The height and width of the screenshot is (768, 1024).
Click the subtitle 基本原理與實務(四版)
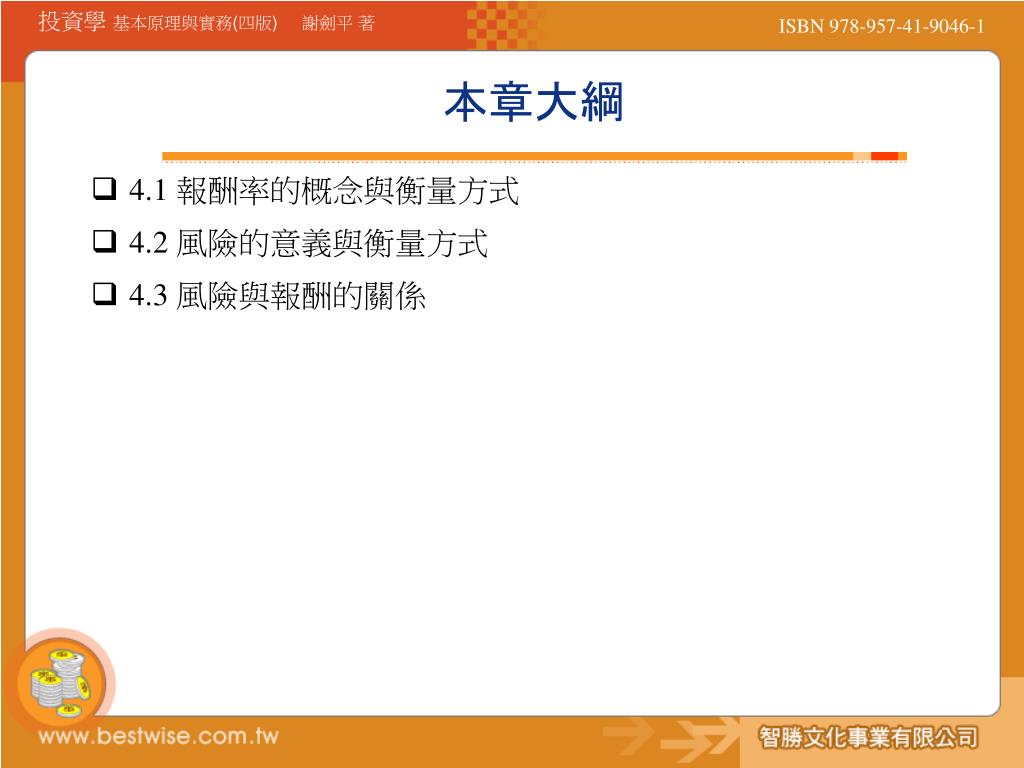click(195, 24)
